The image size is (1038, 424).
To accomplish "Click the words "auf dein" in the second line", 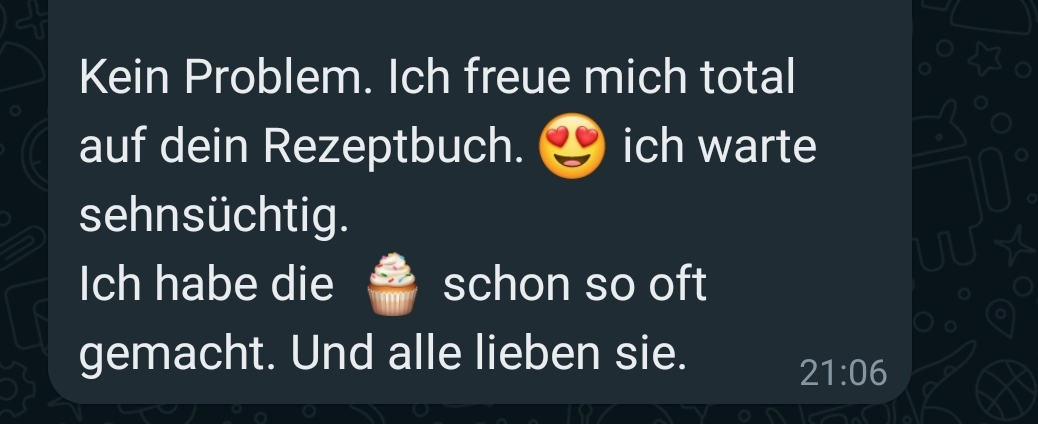I will pos(164,146).
